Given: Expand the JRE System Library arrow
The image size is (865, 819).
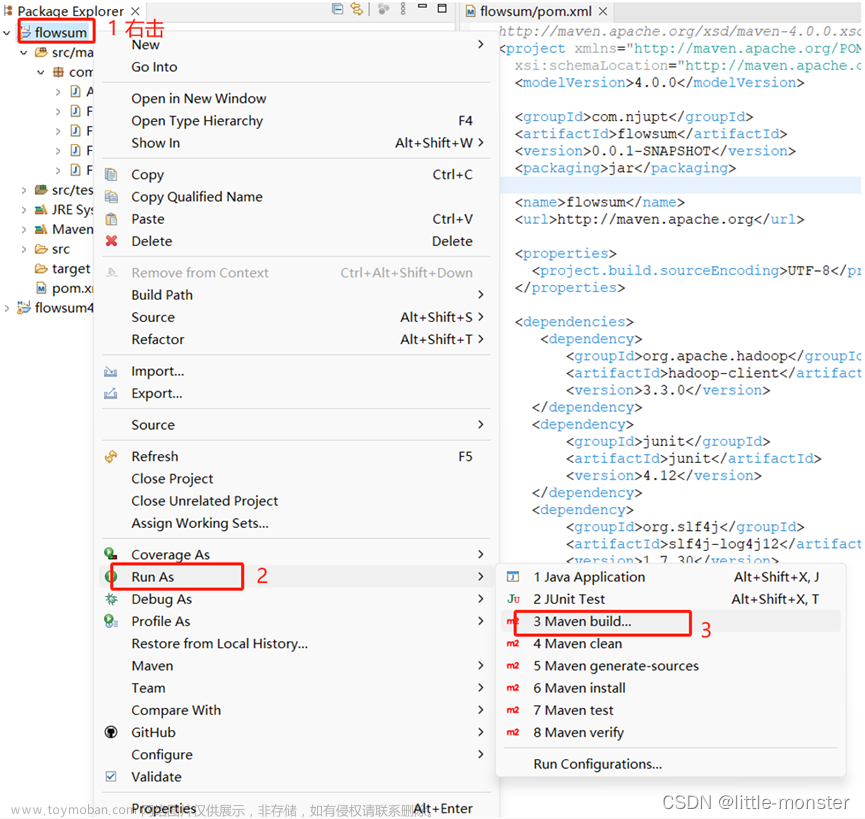Looking at the screenshot, I should click(24, 210).
